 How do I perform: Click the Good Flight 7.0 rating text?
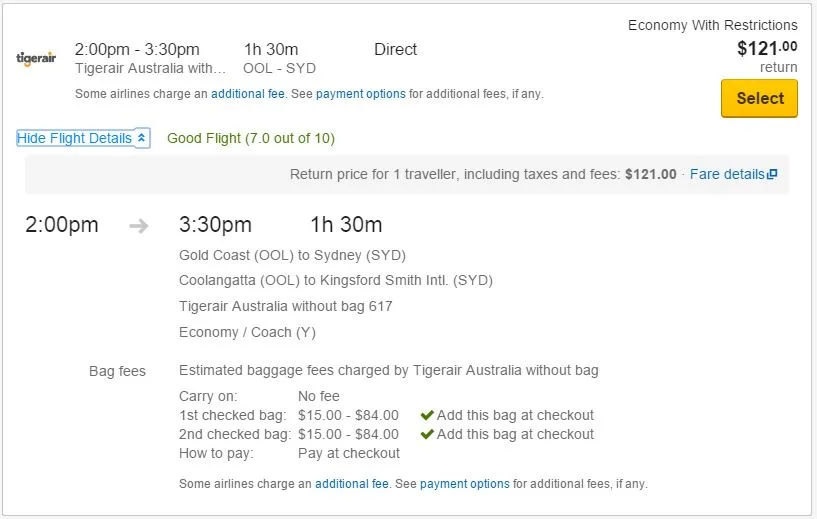[251, 138]
